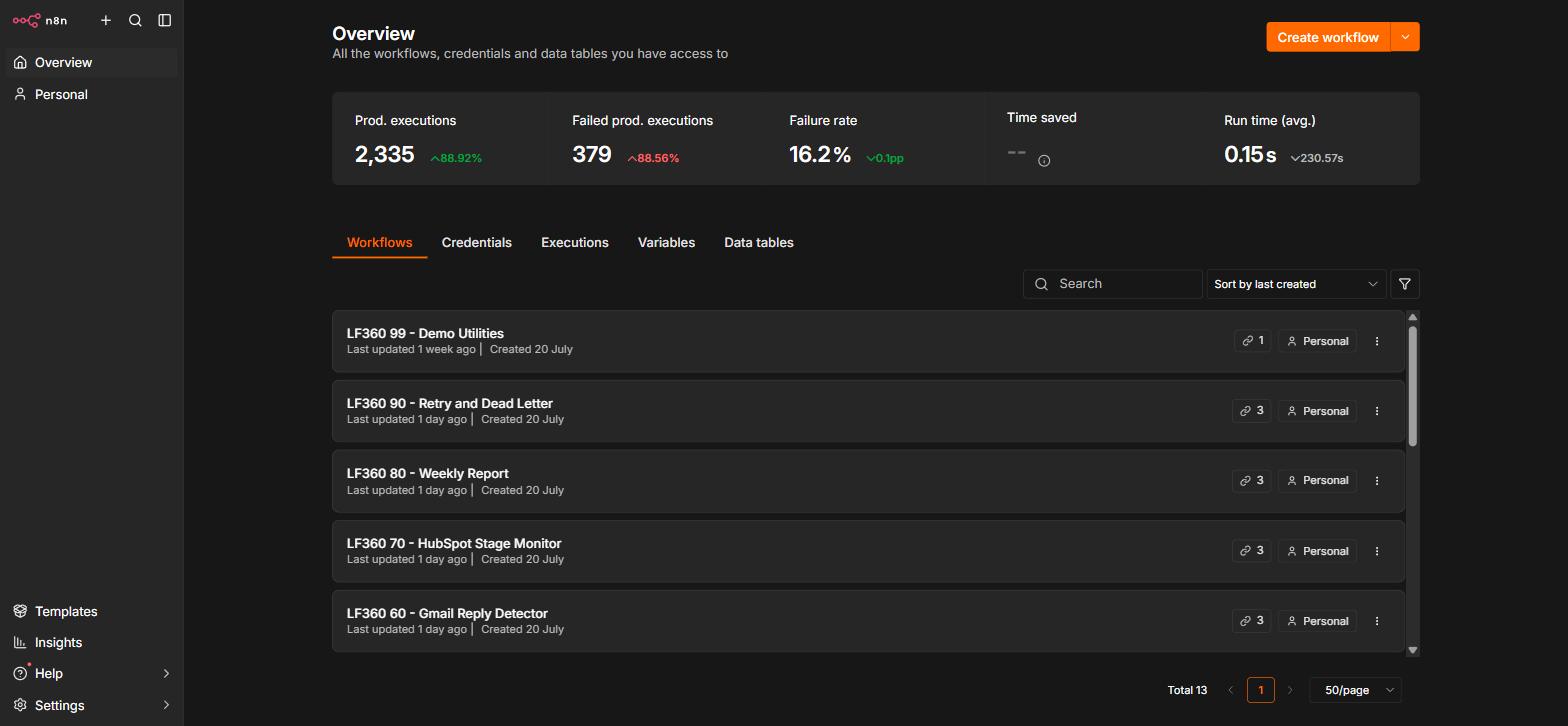This screenshot has height=726, width=1568.
Task: Open three-dot menu for Gmail Reply Detector
Action: [1377, 621]
